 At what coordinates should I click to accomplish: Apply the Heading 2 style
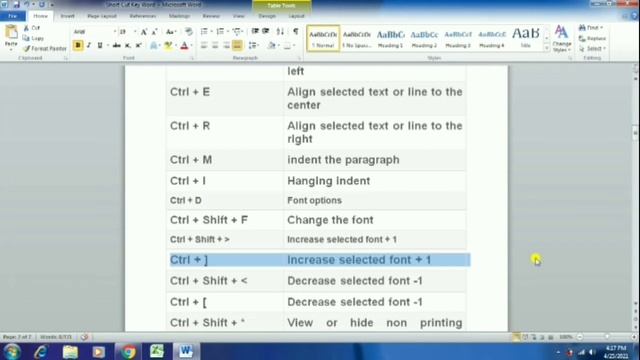click(424, 38)
